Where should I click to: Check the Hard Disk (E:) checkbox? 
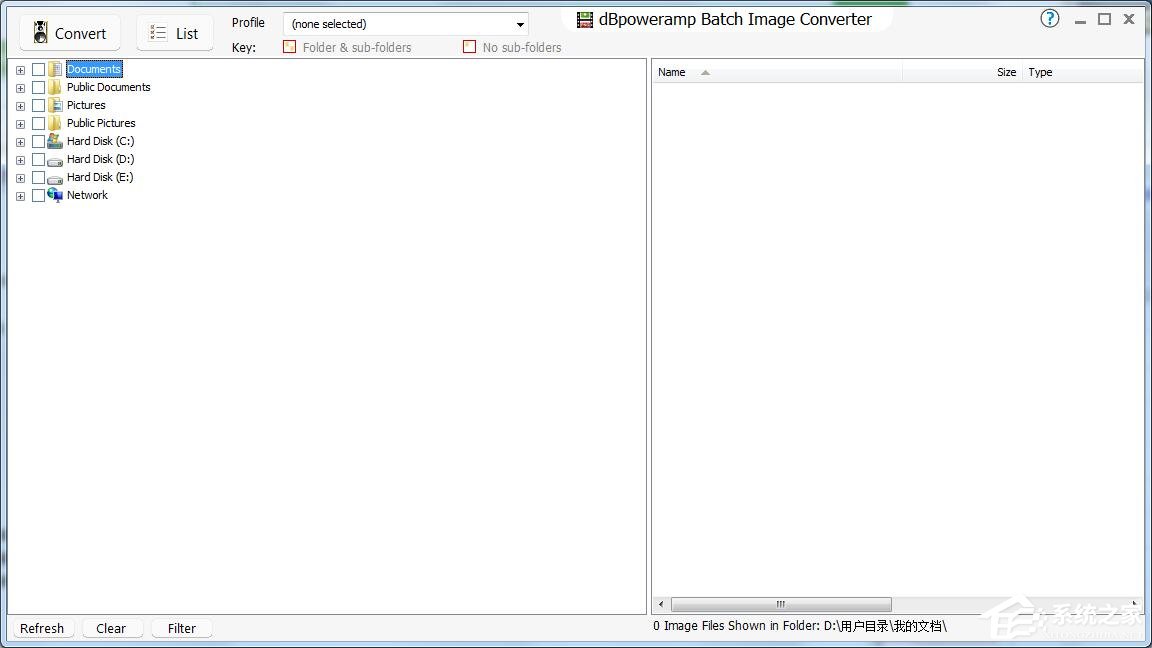(x=38, y=177)
